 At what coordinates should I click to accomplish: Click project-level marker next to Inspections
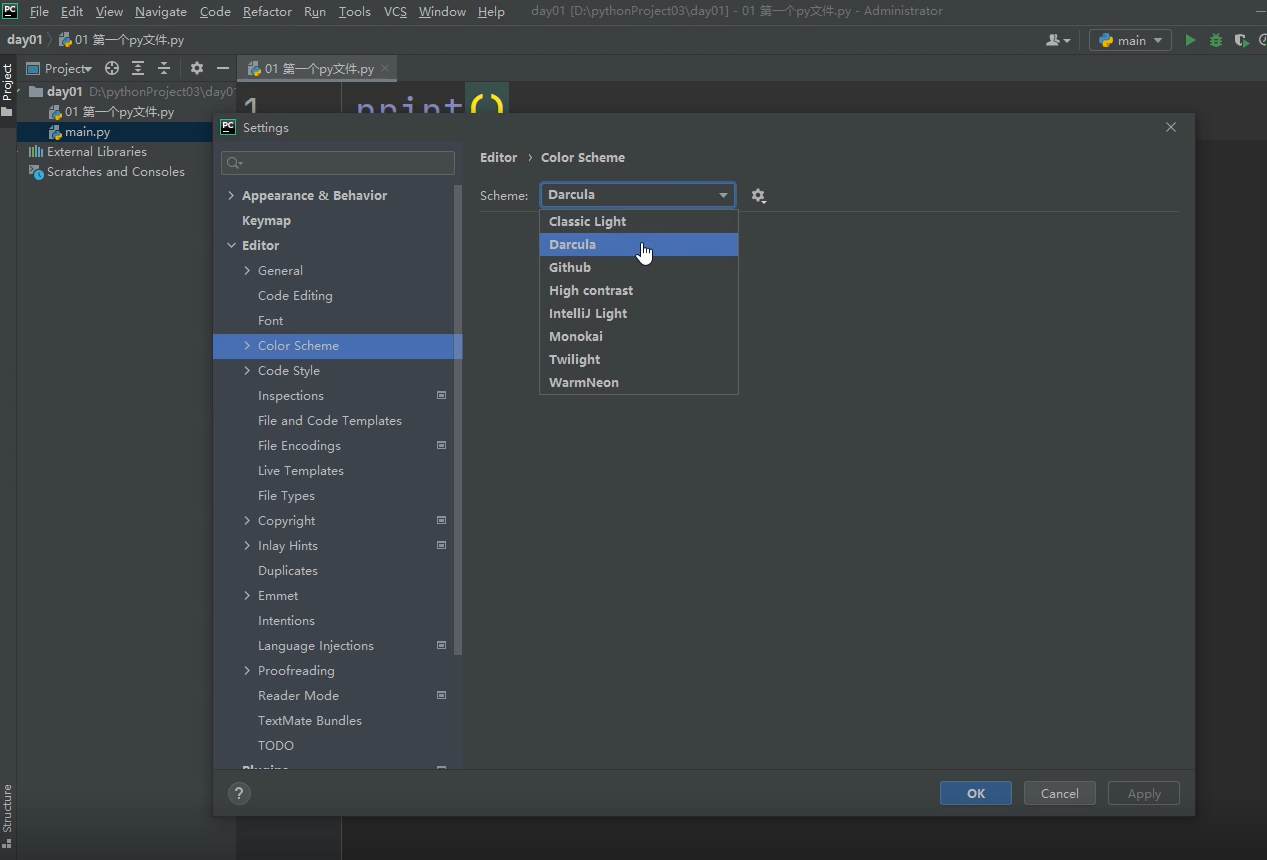click(441, 395)
